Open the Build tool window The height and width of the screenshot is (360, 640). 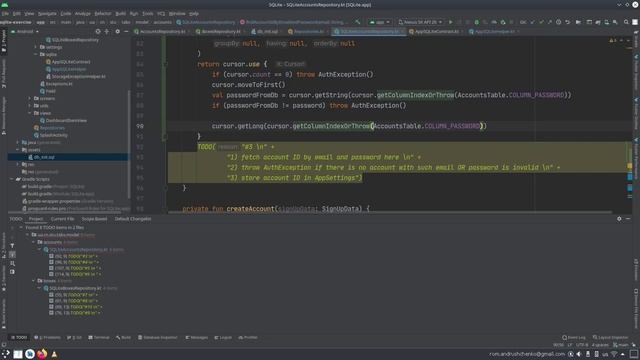124,338
